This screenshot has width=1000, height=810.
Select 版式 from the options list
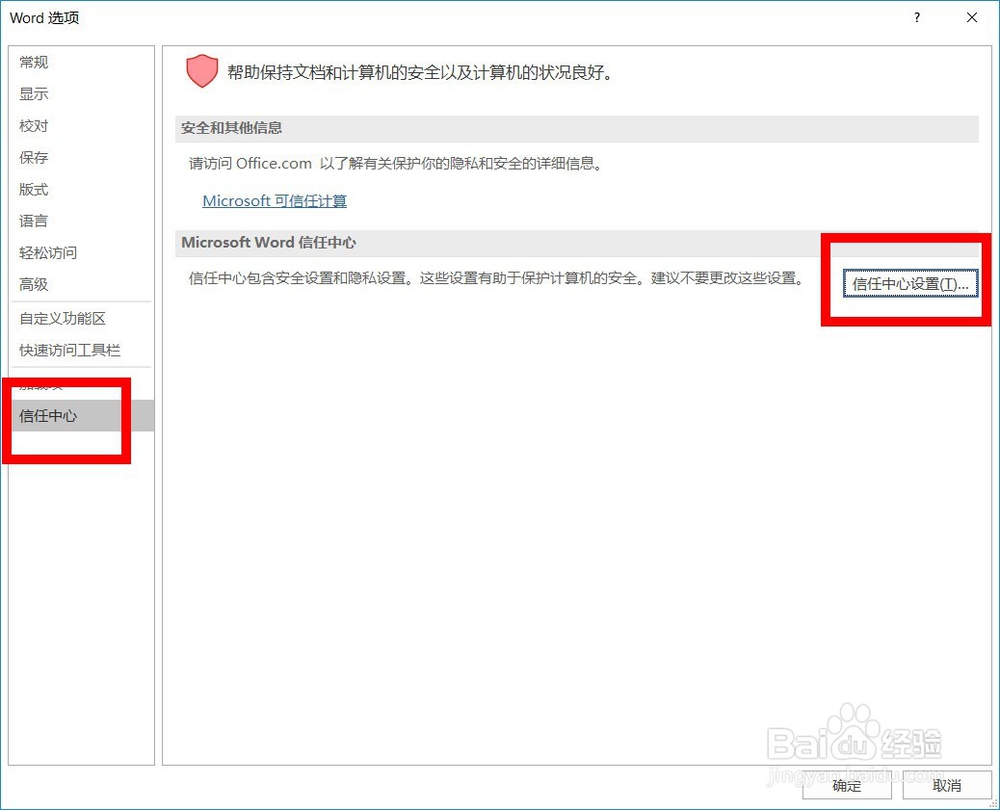coord(33,189)
